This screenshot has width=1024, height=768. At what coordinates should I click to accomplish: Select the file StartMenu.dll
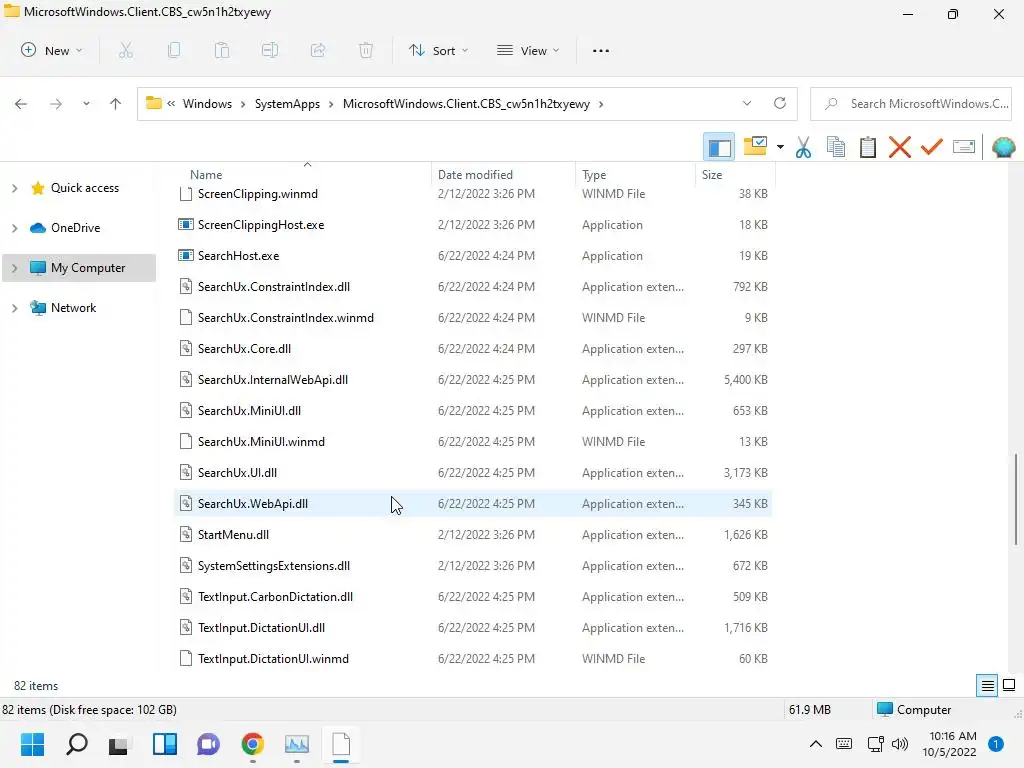473,535
